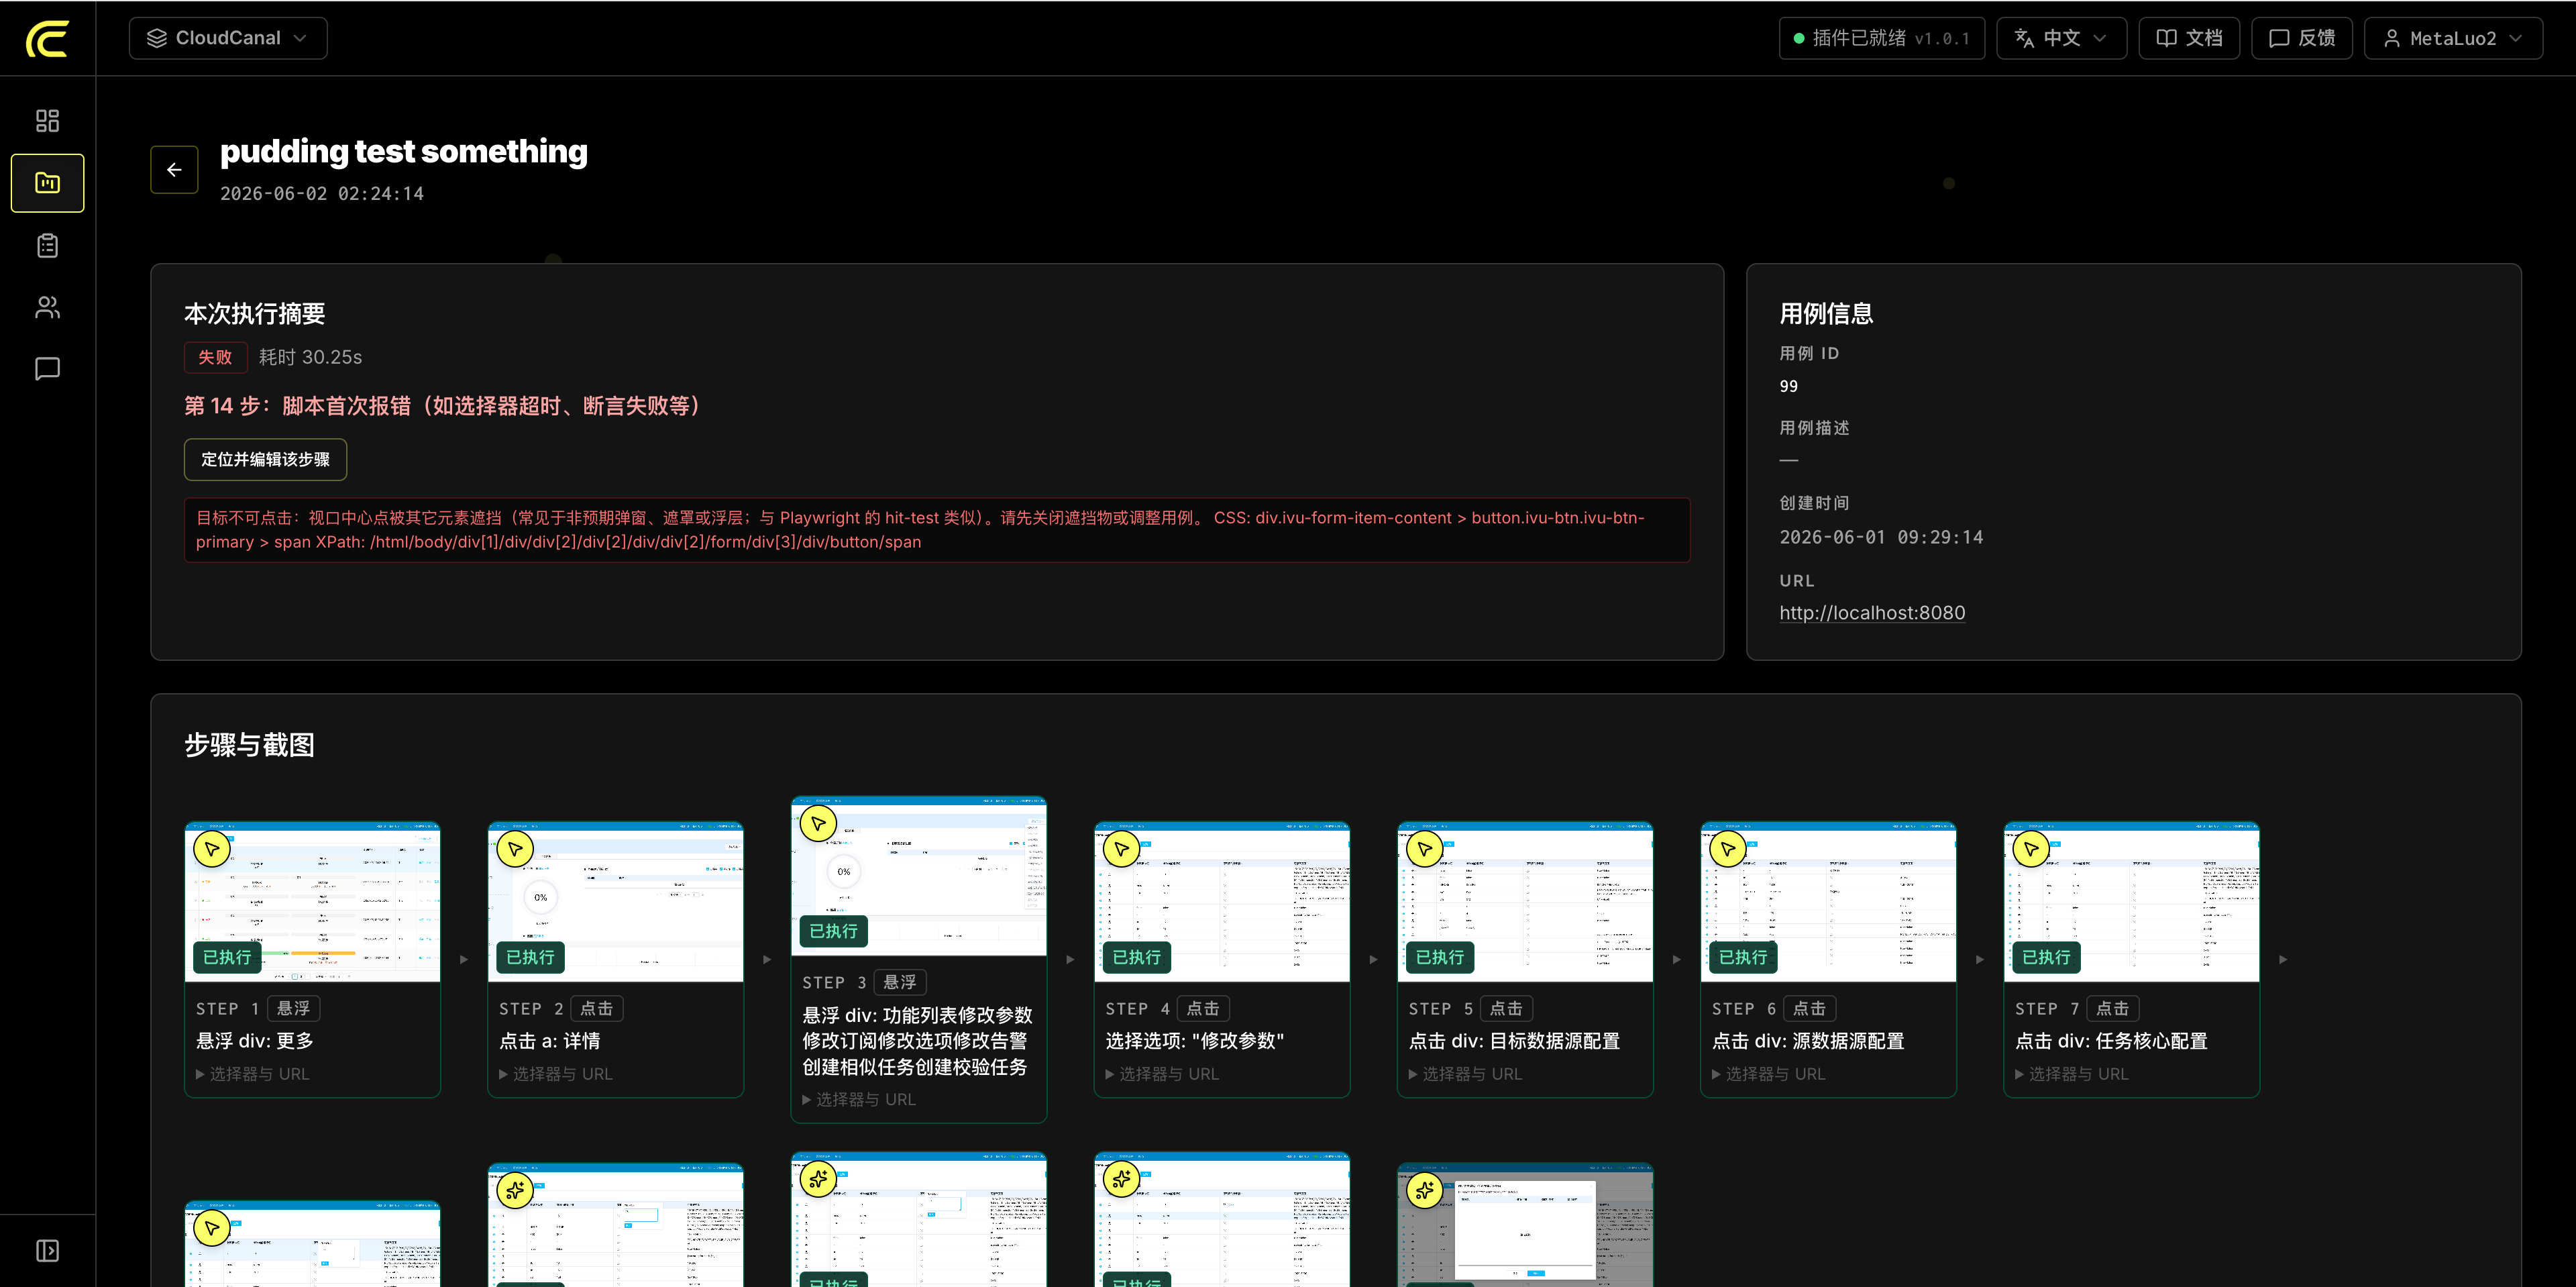Click the 失败 status tag
Viewport: 2576px width, 1287px height.
215,357
